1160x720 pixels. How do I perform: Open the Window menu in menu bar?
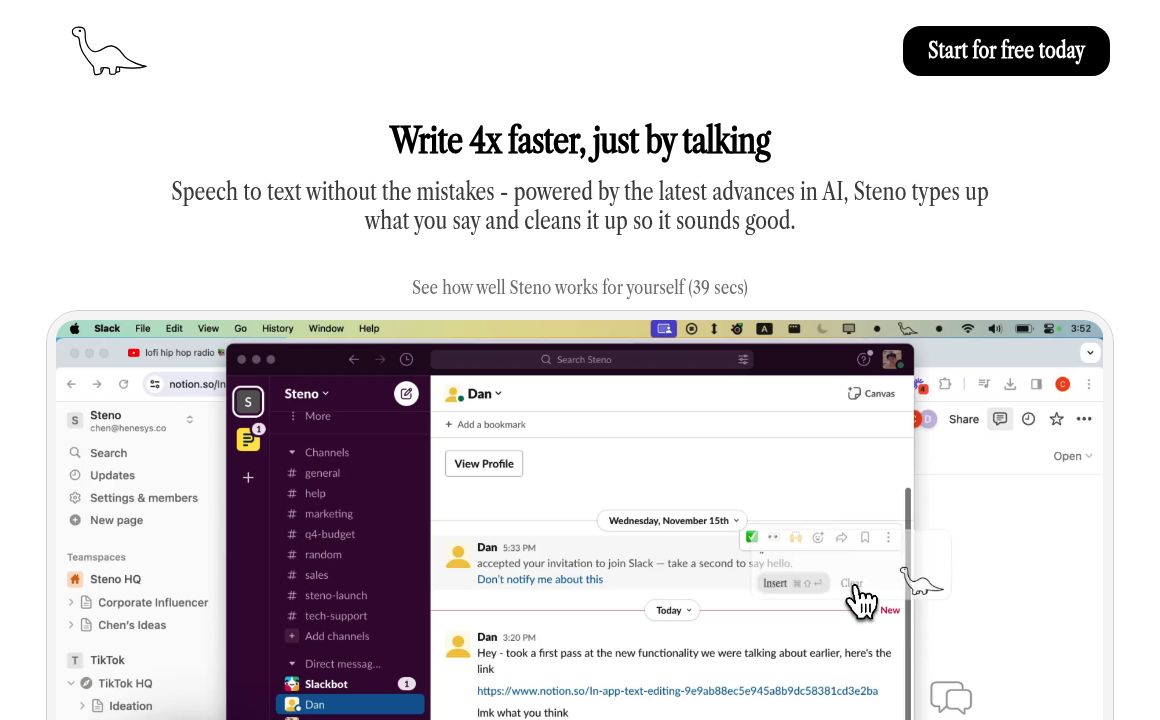coord(326,329)
